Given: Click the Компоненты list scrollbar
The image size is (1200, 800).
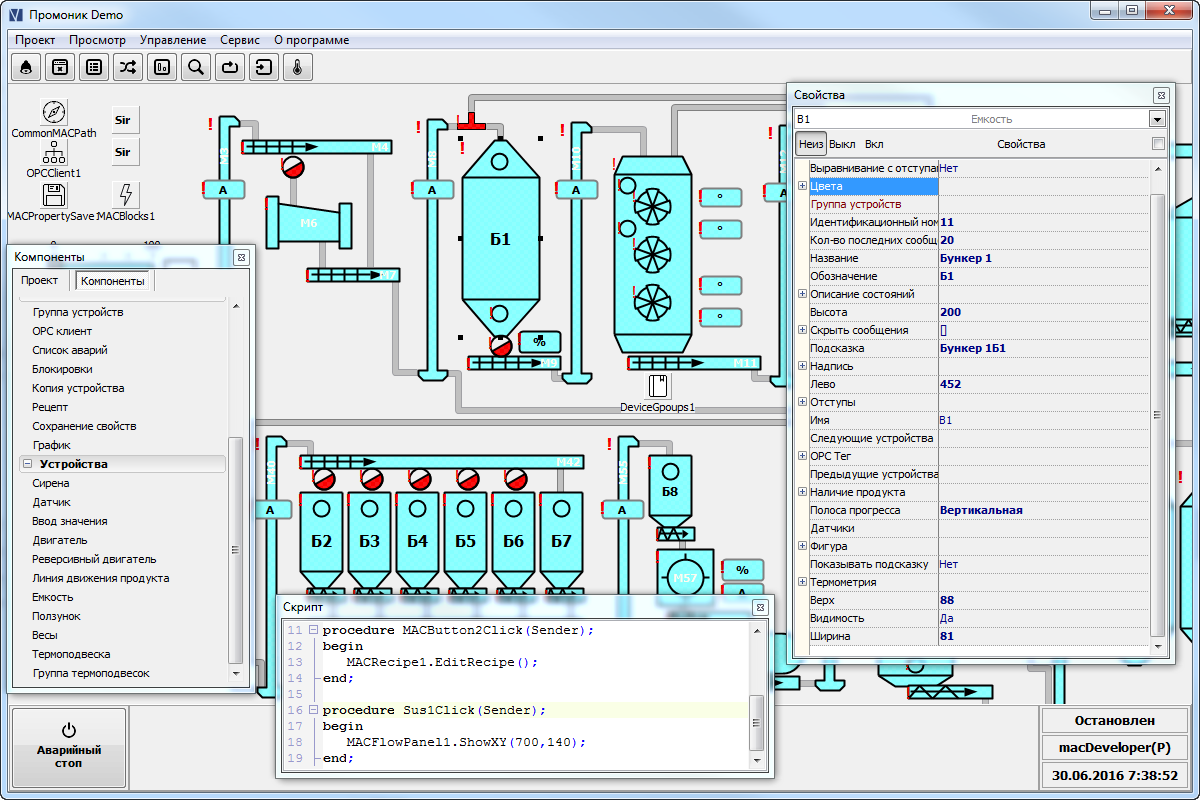Looking at the screenshot, I should point(236,490).
